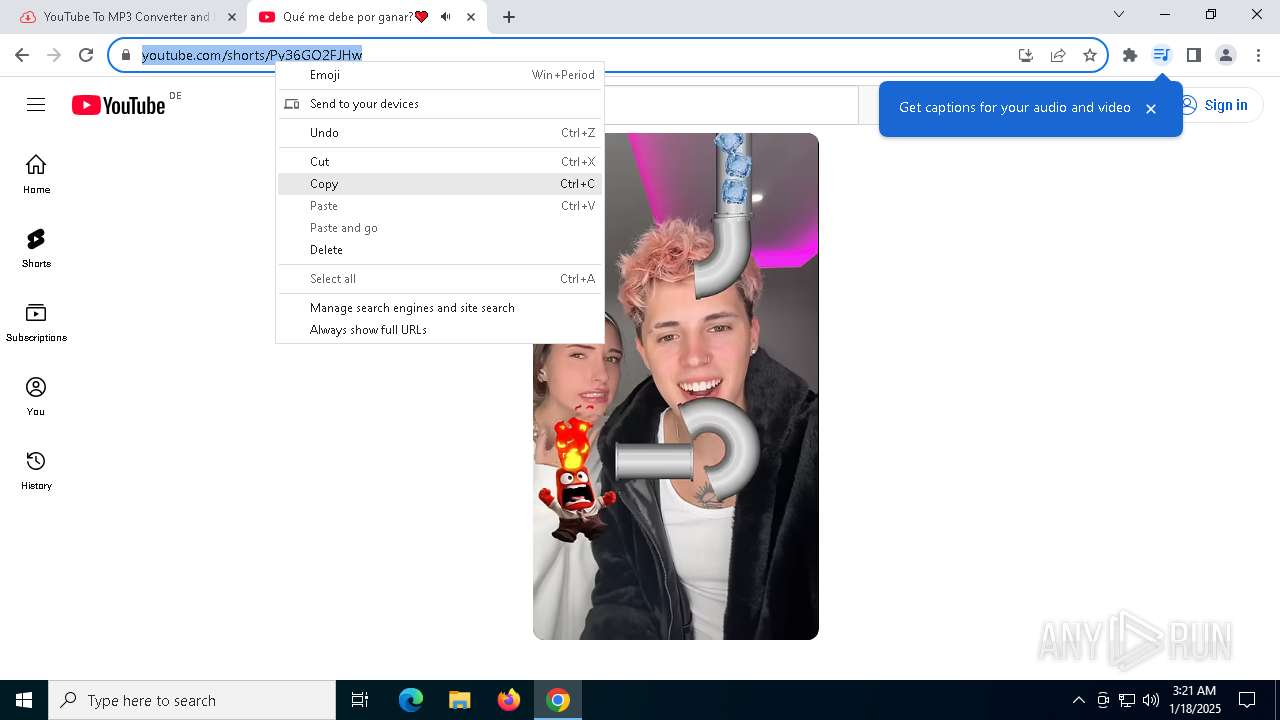The image size is (1280, 720).
Task: Select 'Always show full URLs' option
Action: [440, 330]
